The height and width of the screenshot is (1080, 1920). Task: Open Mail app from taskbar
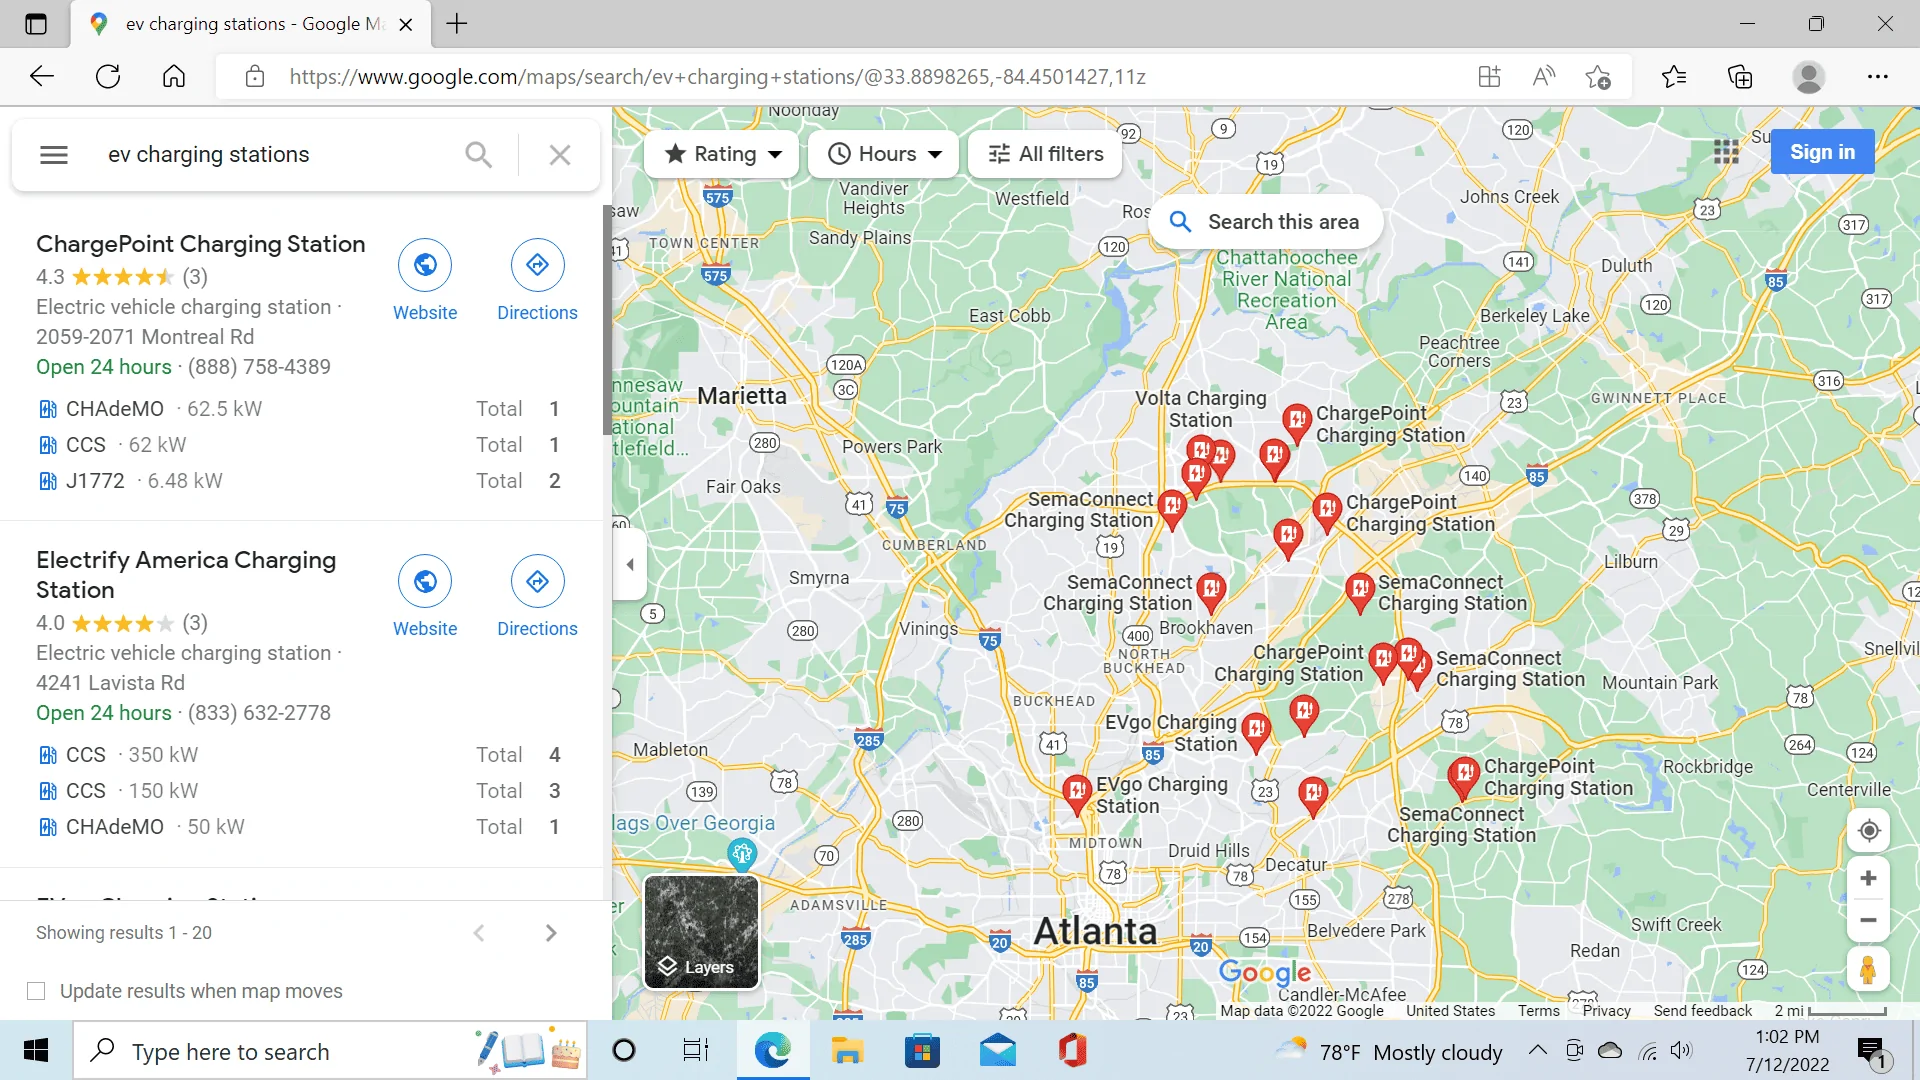(x=997, y=1051)
